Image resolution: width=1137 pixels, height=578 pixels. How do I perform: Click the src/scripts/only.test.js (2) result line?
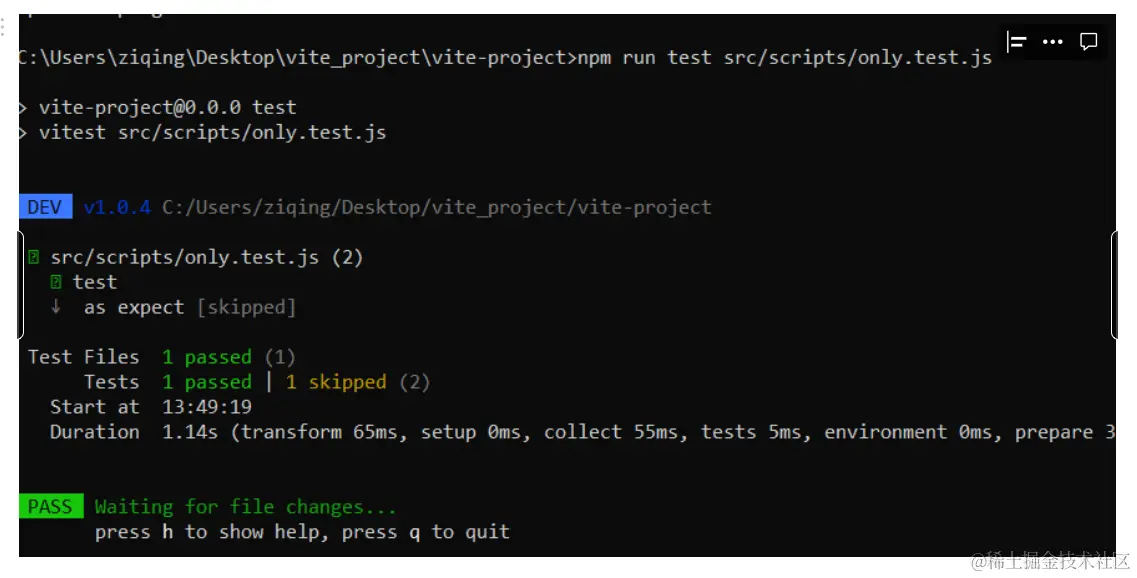[207, 257]
